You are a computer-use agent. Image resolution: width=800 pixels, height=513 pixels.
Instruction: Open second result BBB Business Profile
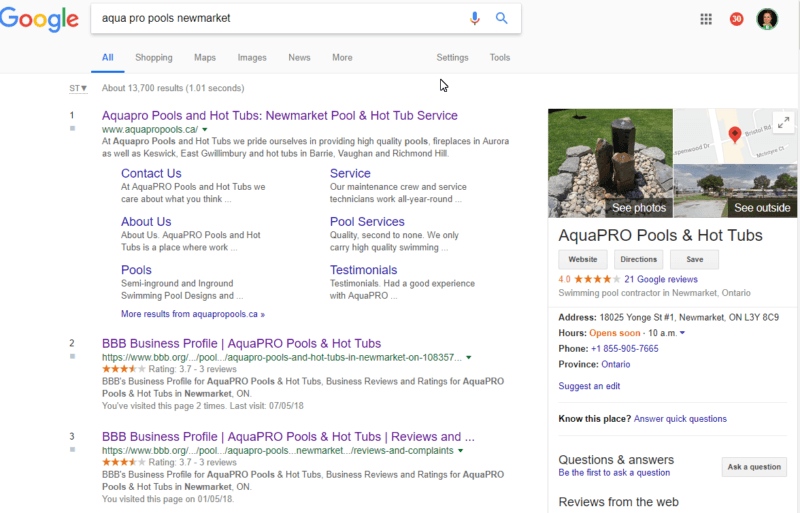tap(241, 344)
